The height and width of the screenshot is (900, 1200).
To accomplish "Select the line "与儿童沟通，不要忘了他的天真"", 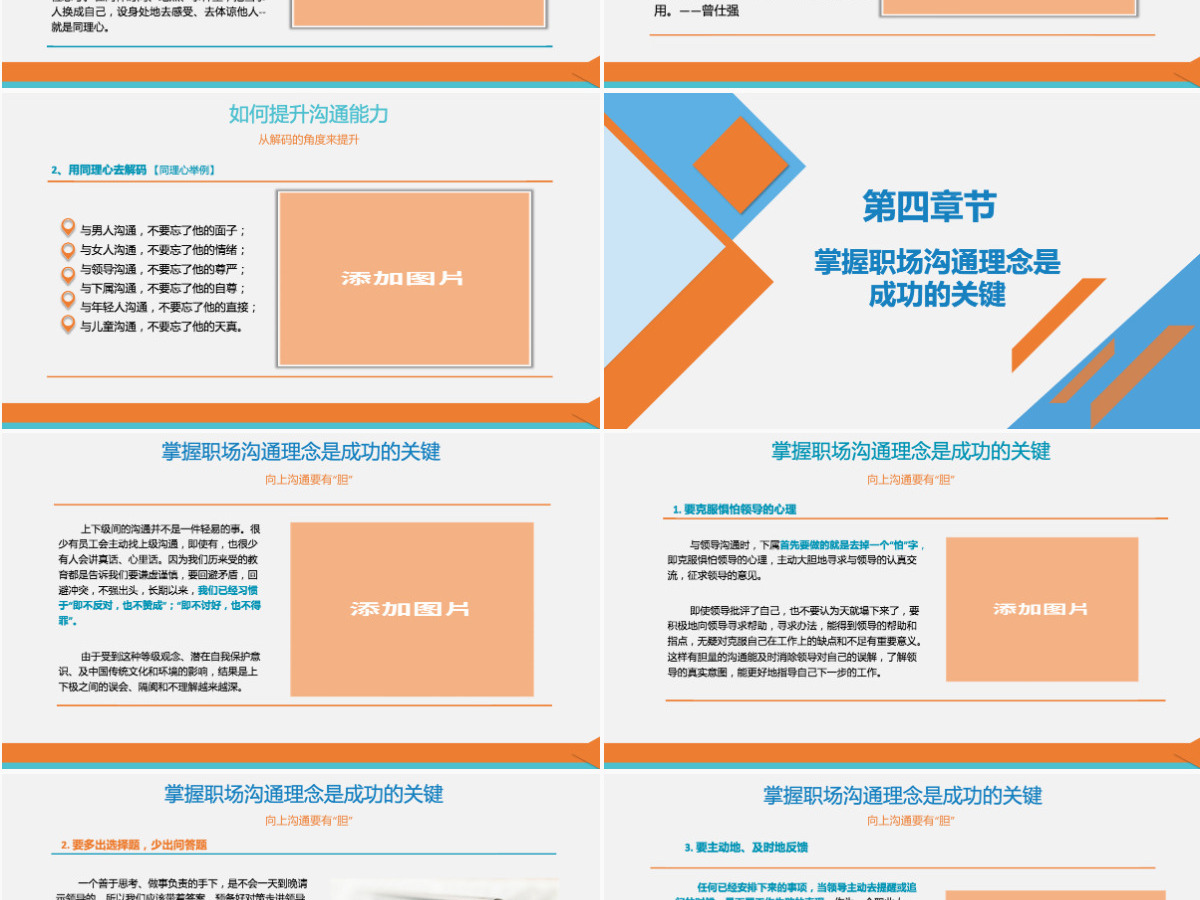I will tap(161, 326).
